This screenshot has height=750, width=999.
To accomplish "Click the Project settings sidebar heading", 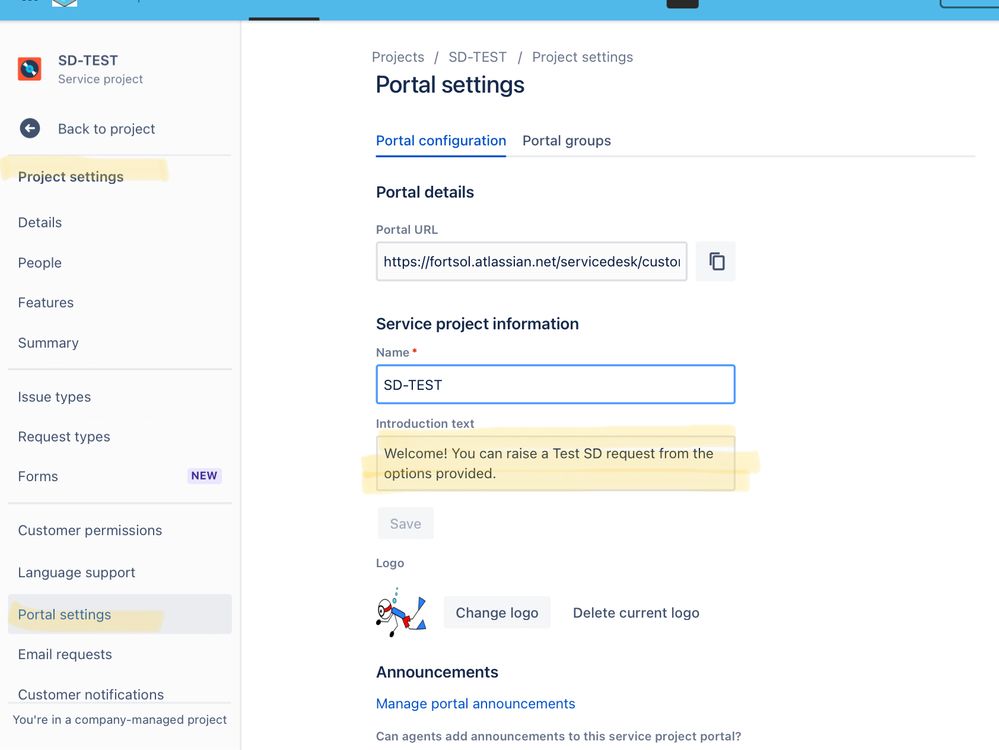I will coord(71,177).
